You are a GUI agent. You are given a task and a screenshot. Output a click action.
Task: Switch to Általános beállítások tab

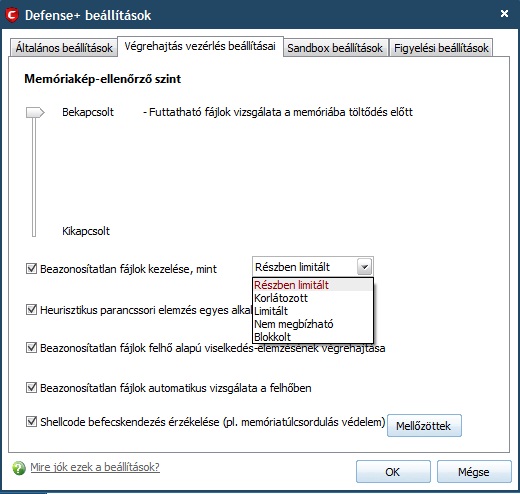(x=64, y=48)
